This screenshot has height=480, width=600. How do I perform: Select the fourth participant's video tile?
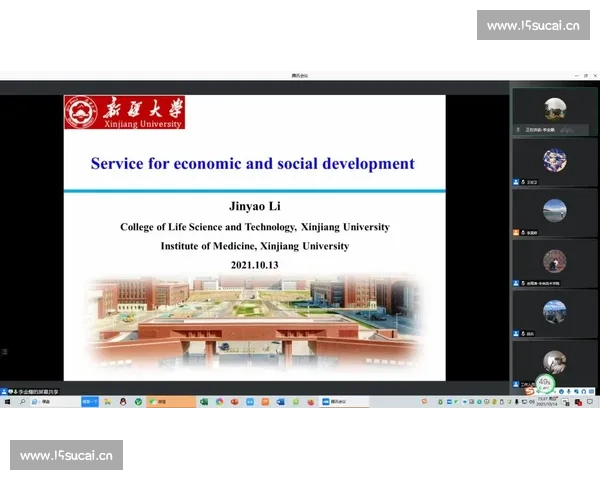pyautogui.click(x=554, y=263)
